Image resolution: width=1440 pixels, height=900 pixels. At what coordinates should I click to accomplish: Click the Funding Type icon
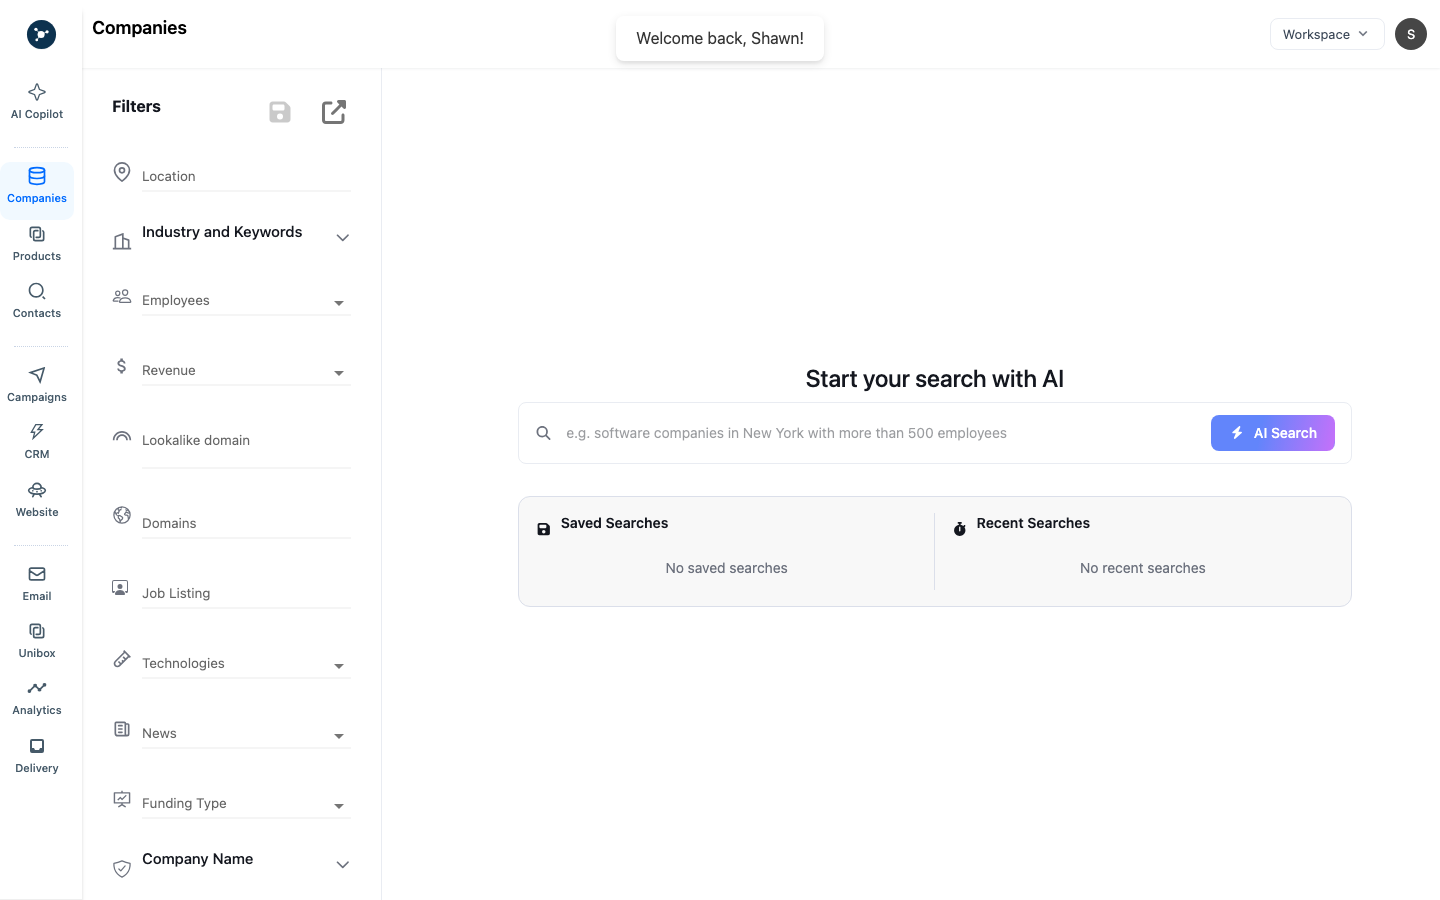pos(122,799)
